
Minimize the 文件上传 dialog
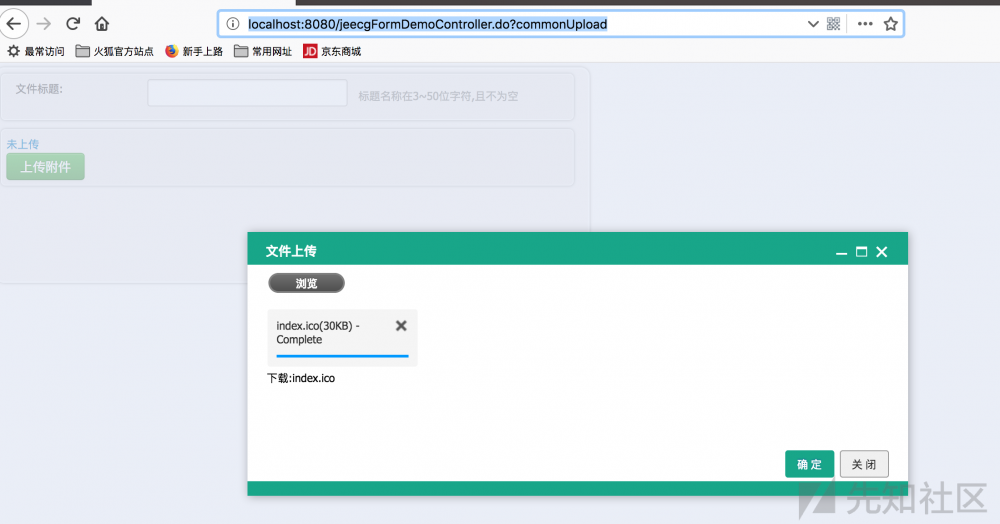[x=841, y=252]
